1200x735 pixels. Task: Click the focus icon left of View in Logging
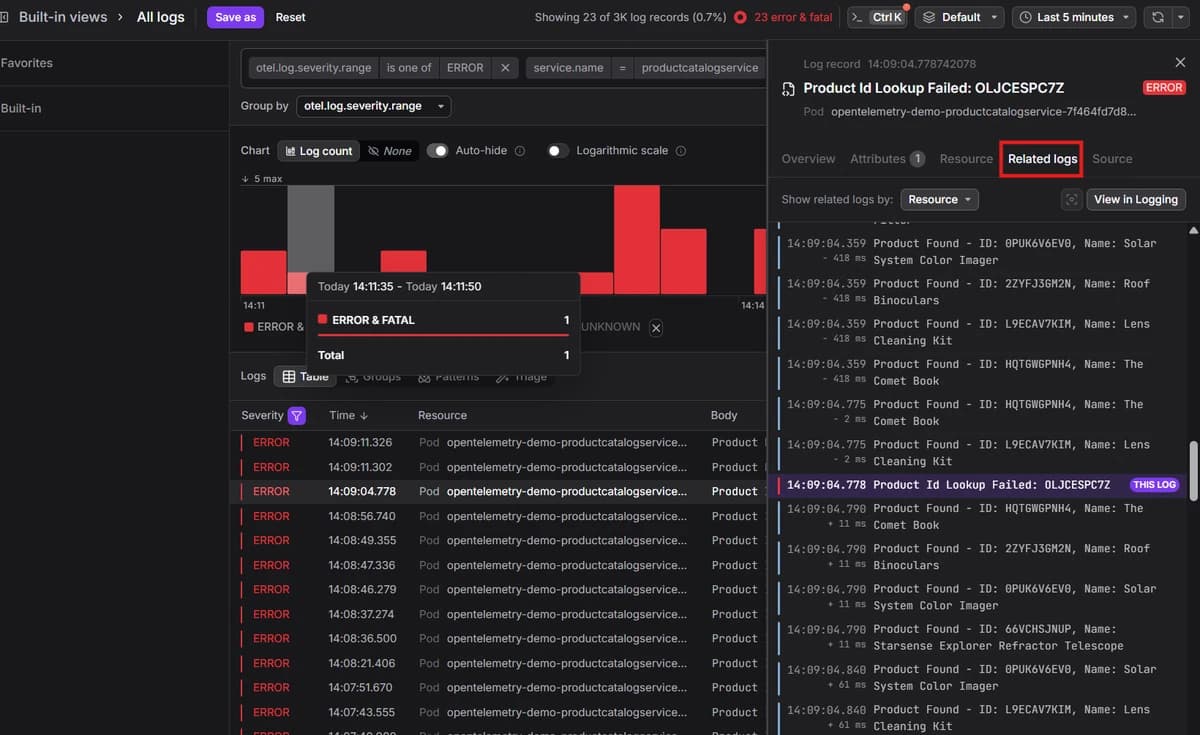coord(1072,200)
